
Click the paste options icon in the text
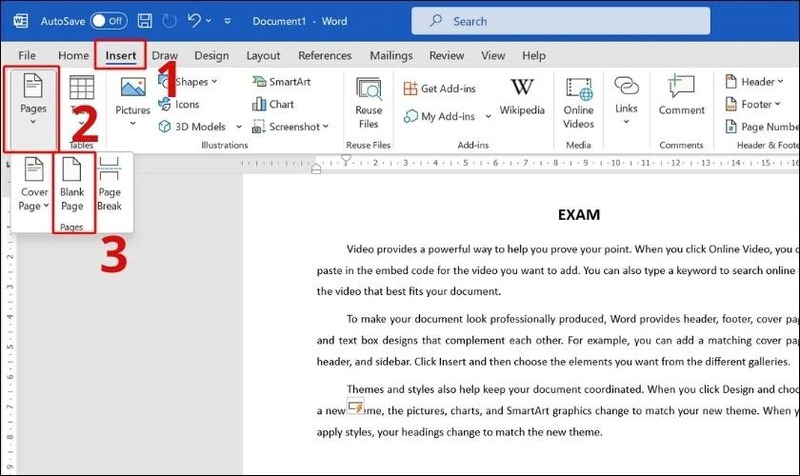pos(356,407)
